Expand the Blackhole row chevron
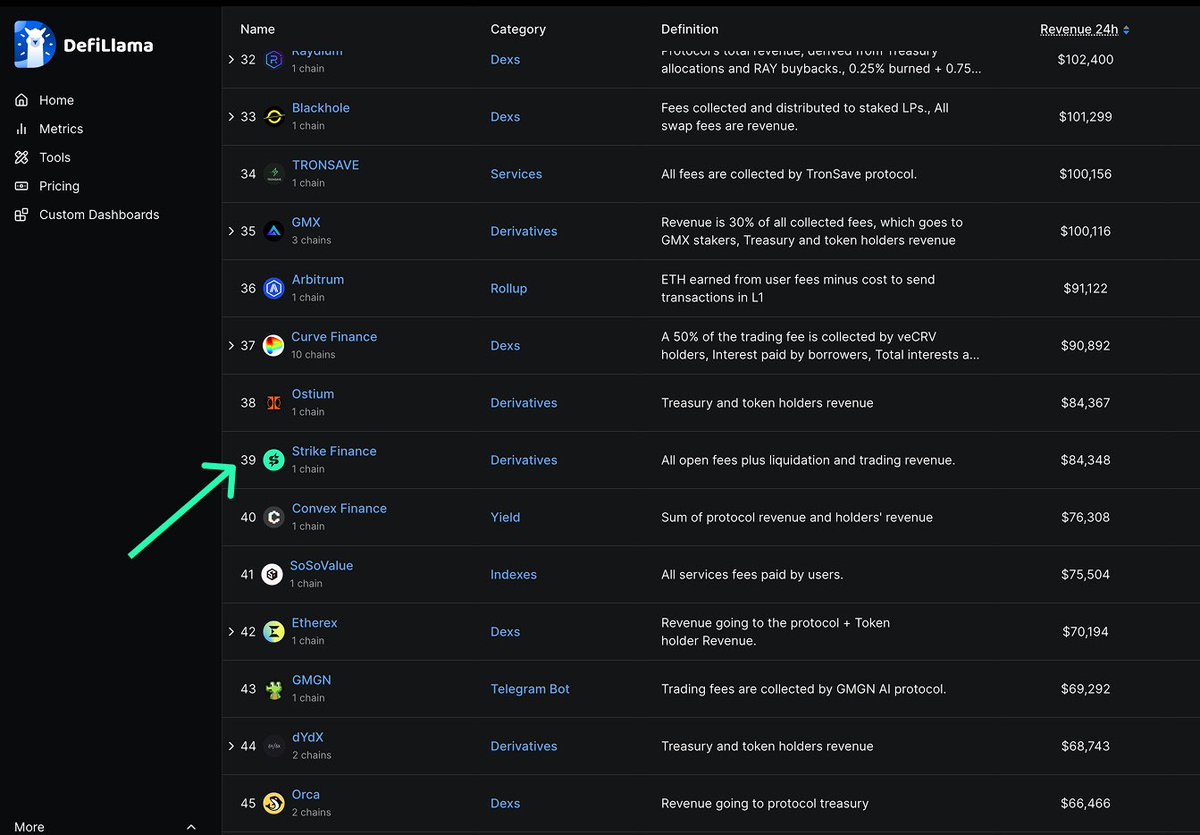1200x835 pixels. [232, 117]
